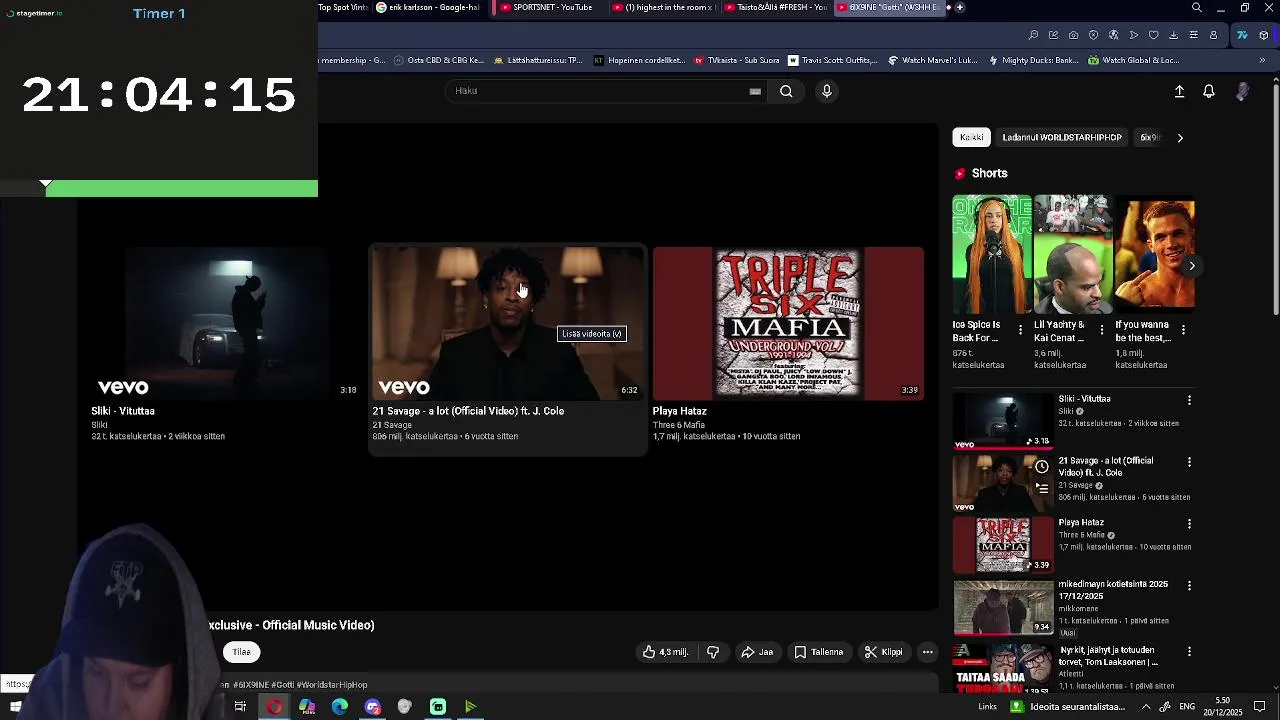
Task: Open Travis Scott Outfits bookmark
Action: click(x=833, y=60)
